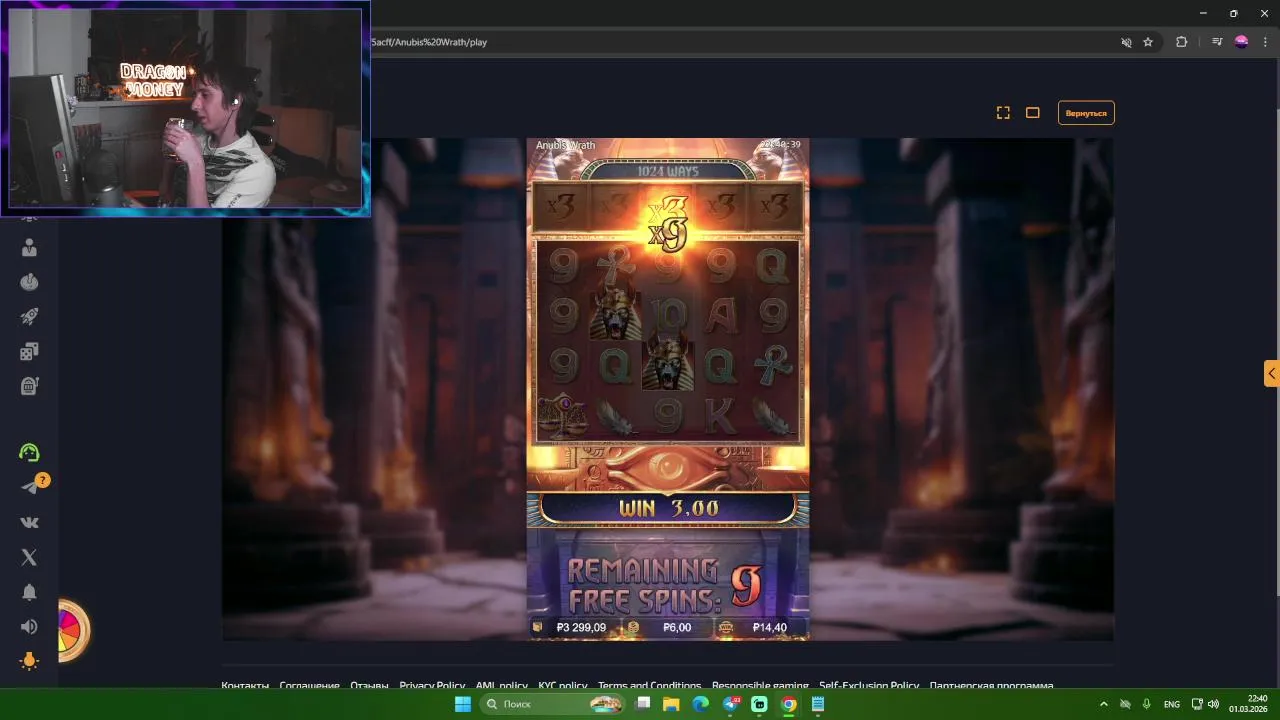Click the Вернуться button
The height and width of the screenshot is (720, 1280).
1086,113
